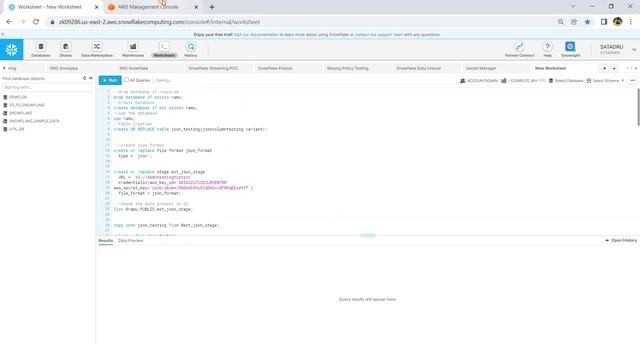Viewport: 640px width, 360px height.
Task: Open the Data Marketplace icon
Action: click(97, 49)
